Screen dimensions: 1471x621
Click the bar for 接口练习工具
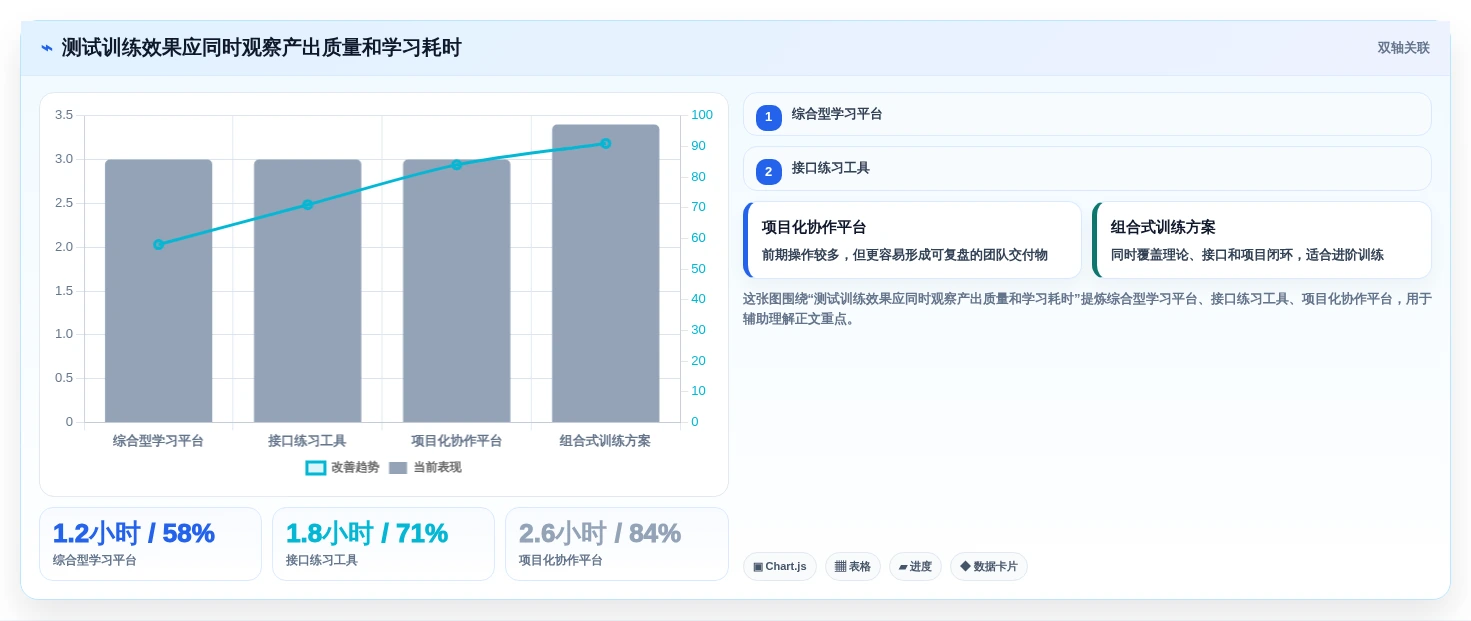[307, 291]
